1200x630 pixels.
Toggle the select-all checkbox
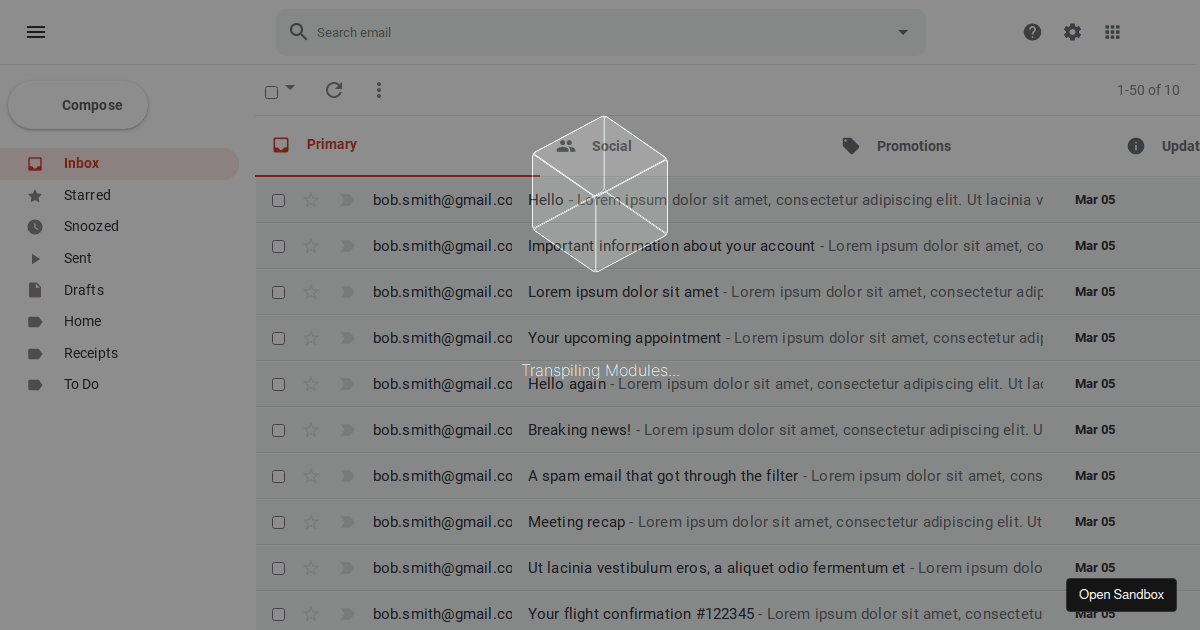click(271, 90)
